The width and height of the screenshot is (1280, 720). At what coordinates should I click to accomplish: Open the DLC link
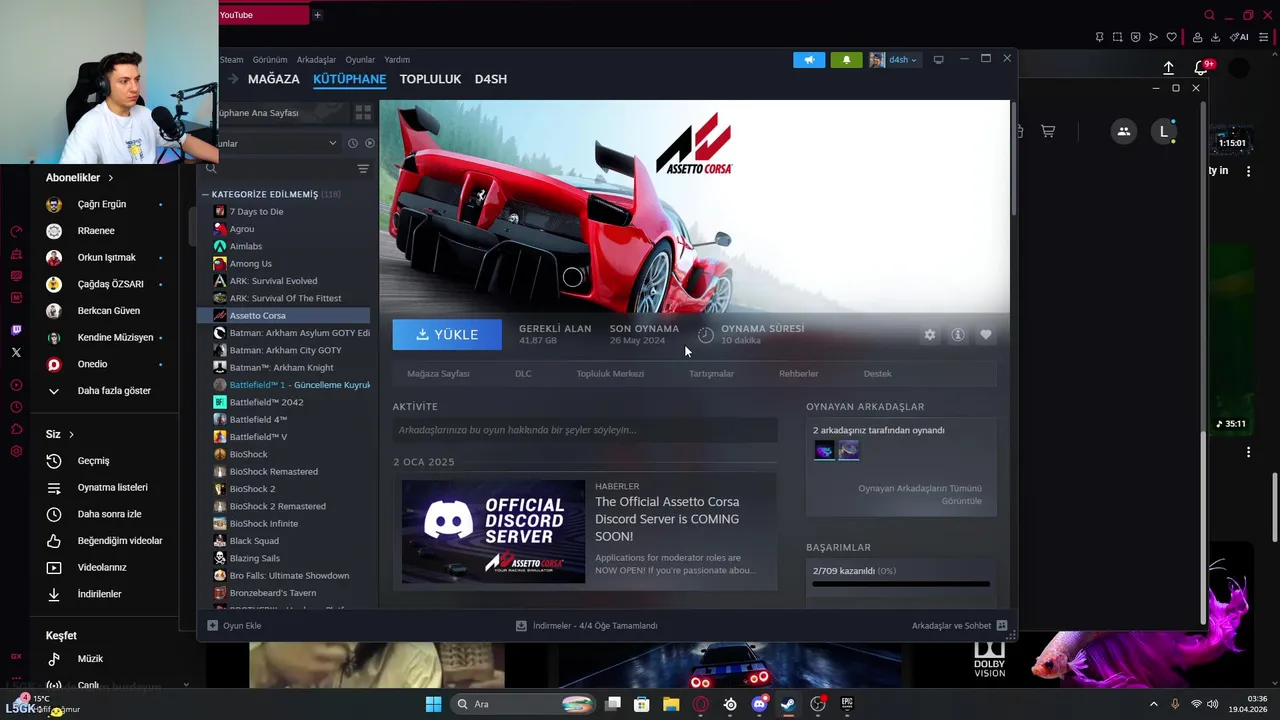click(x=523, y=374)
